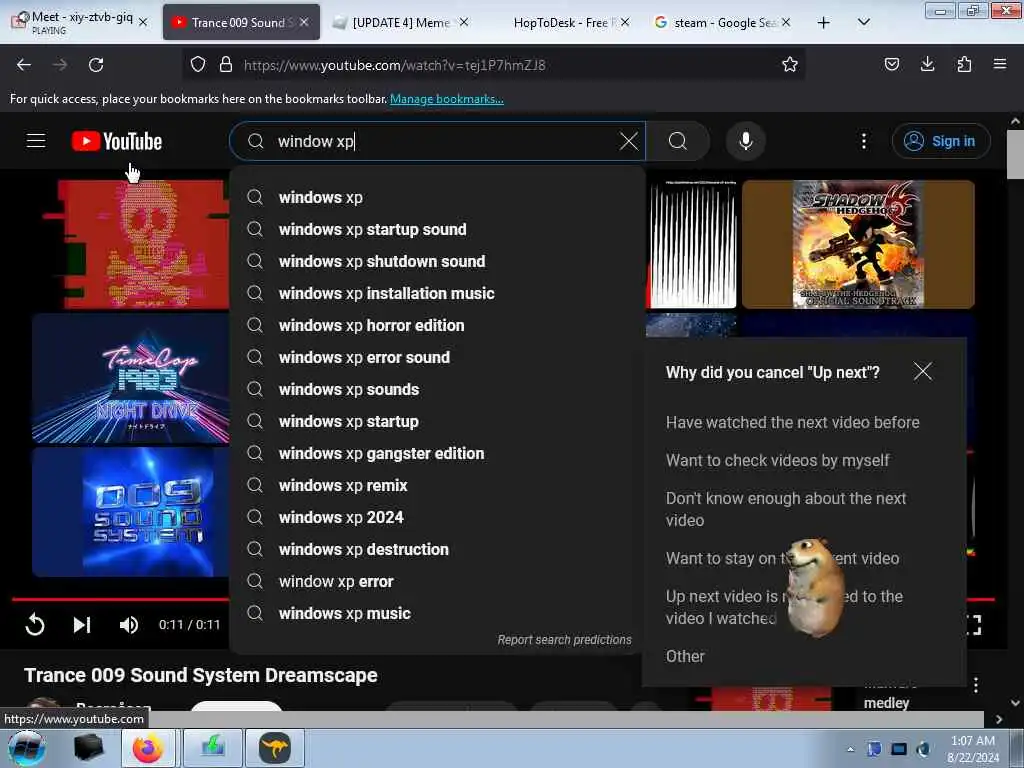The height and width of the screenshot is (768, 1024).
Task: Choose windows xp horror edition suggestion
Action: coord(438,325)
